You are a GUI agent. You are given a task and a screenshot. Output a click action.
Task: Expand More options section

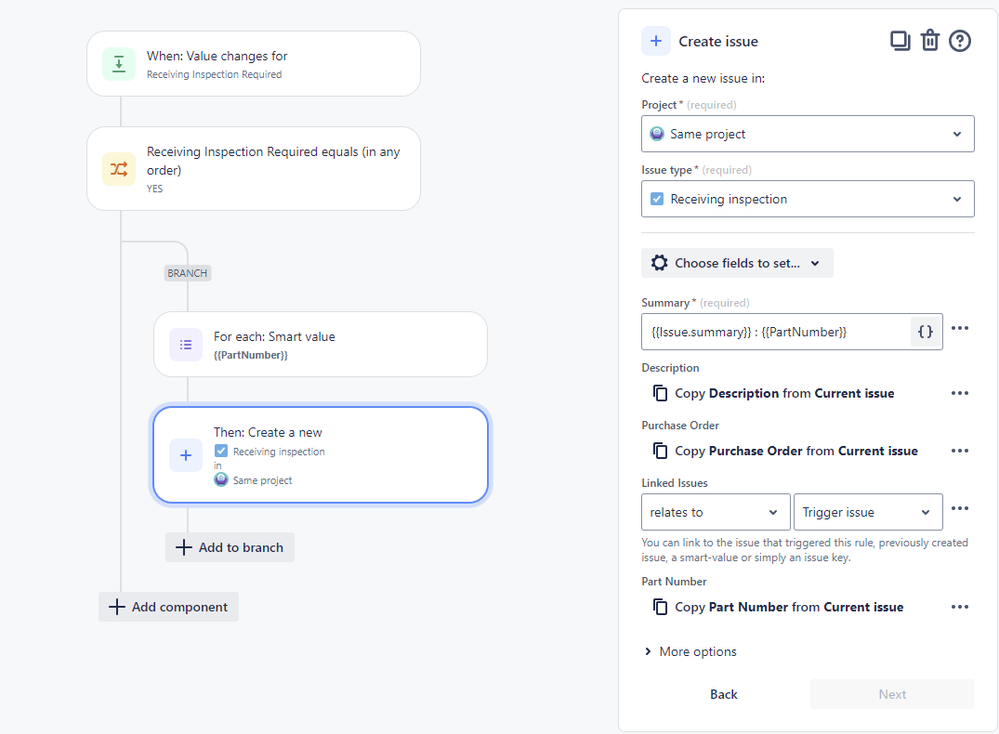pos(691,651)
